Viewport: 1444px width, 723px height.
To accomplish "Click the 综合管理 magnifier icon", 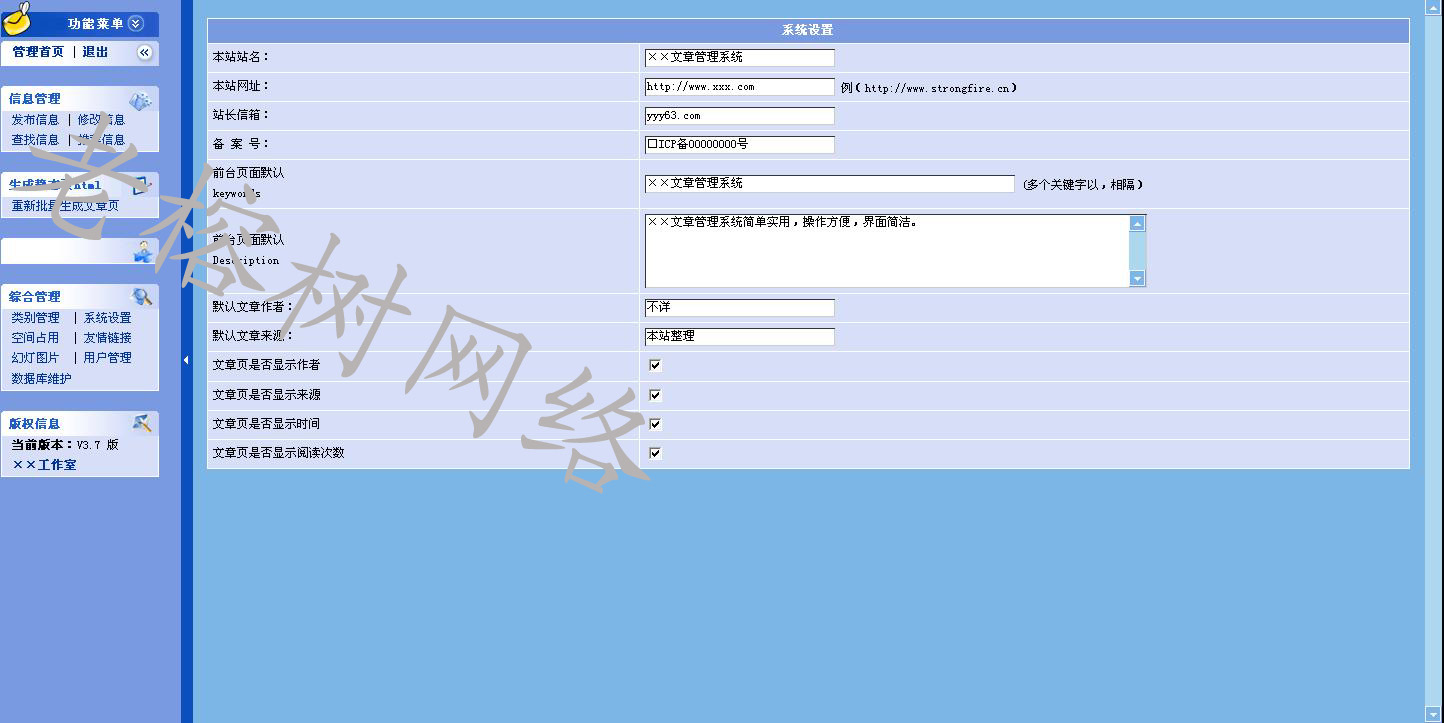I will (x=142, y=296).
